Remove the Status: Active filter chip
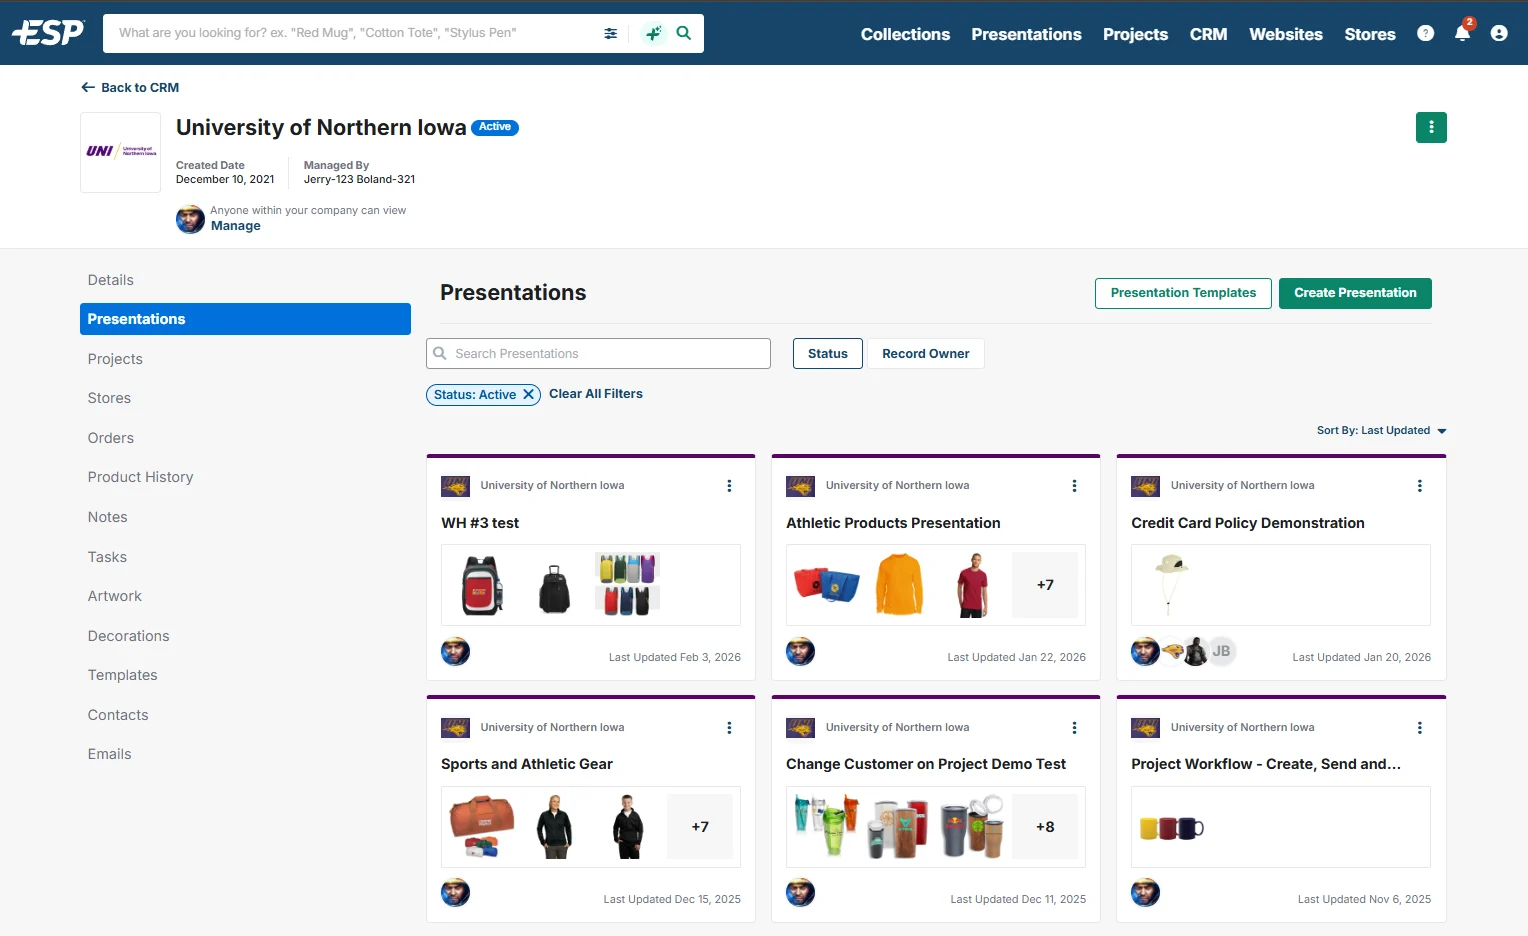Image resolution: width=1528 pixels, height=936 pixels. 528,395
